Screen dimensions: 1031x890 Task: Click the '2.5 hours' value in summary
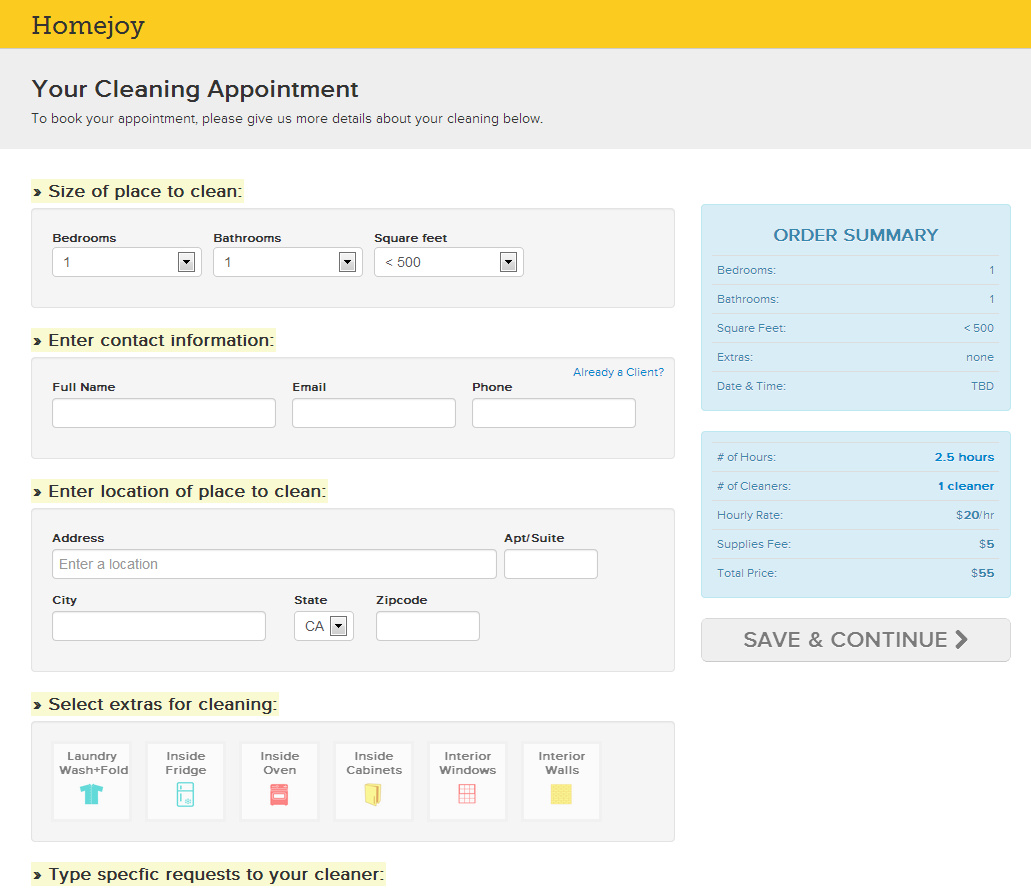[x=965, y=457]
